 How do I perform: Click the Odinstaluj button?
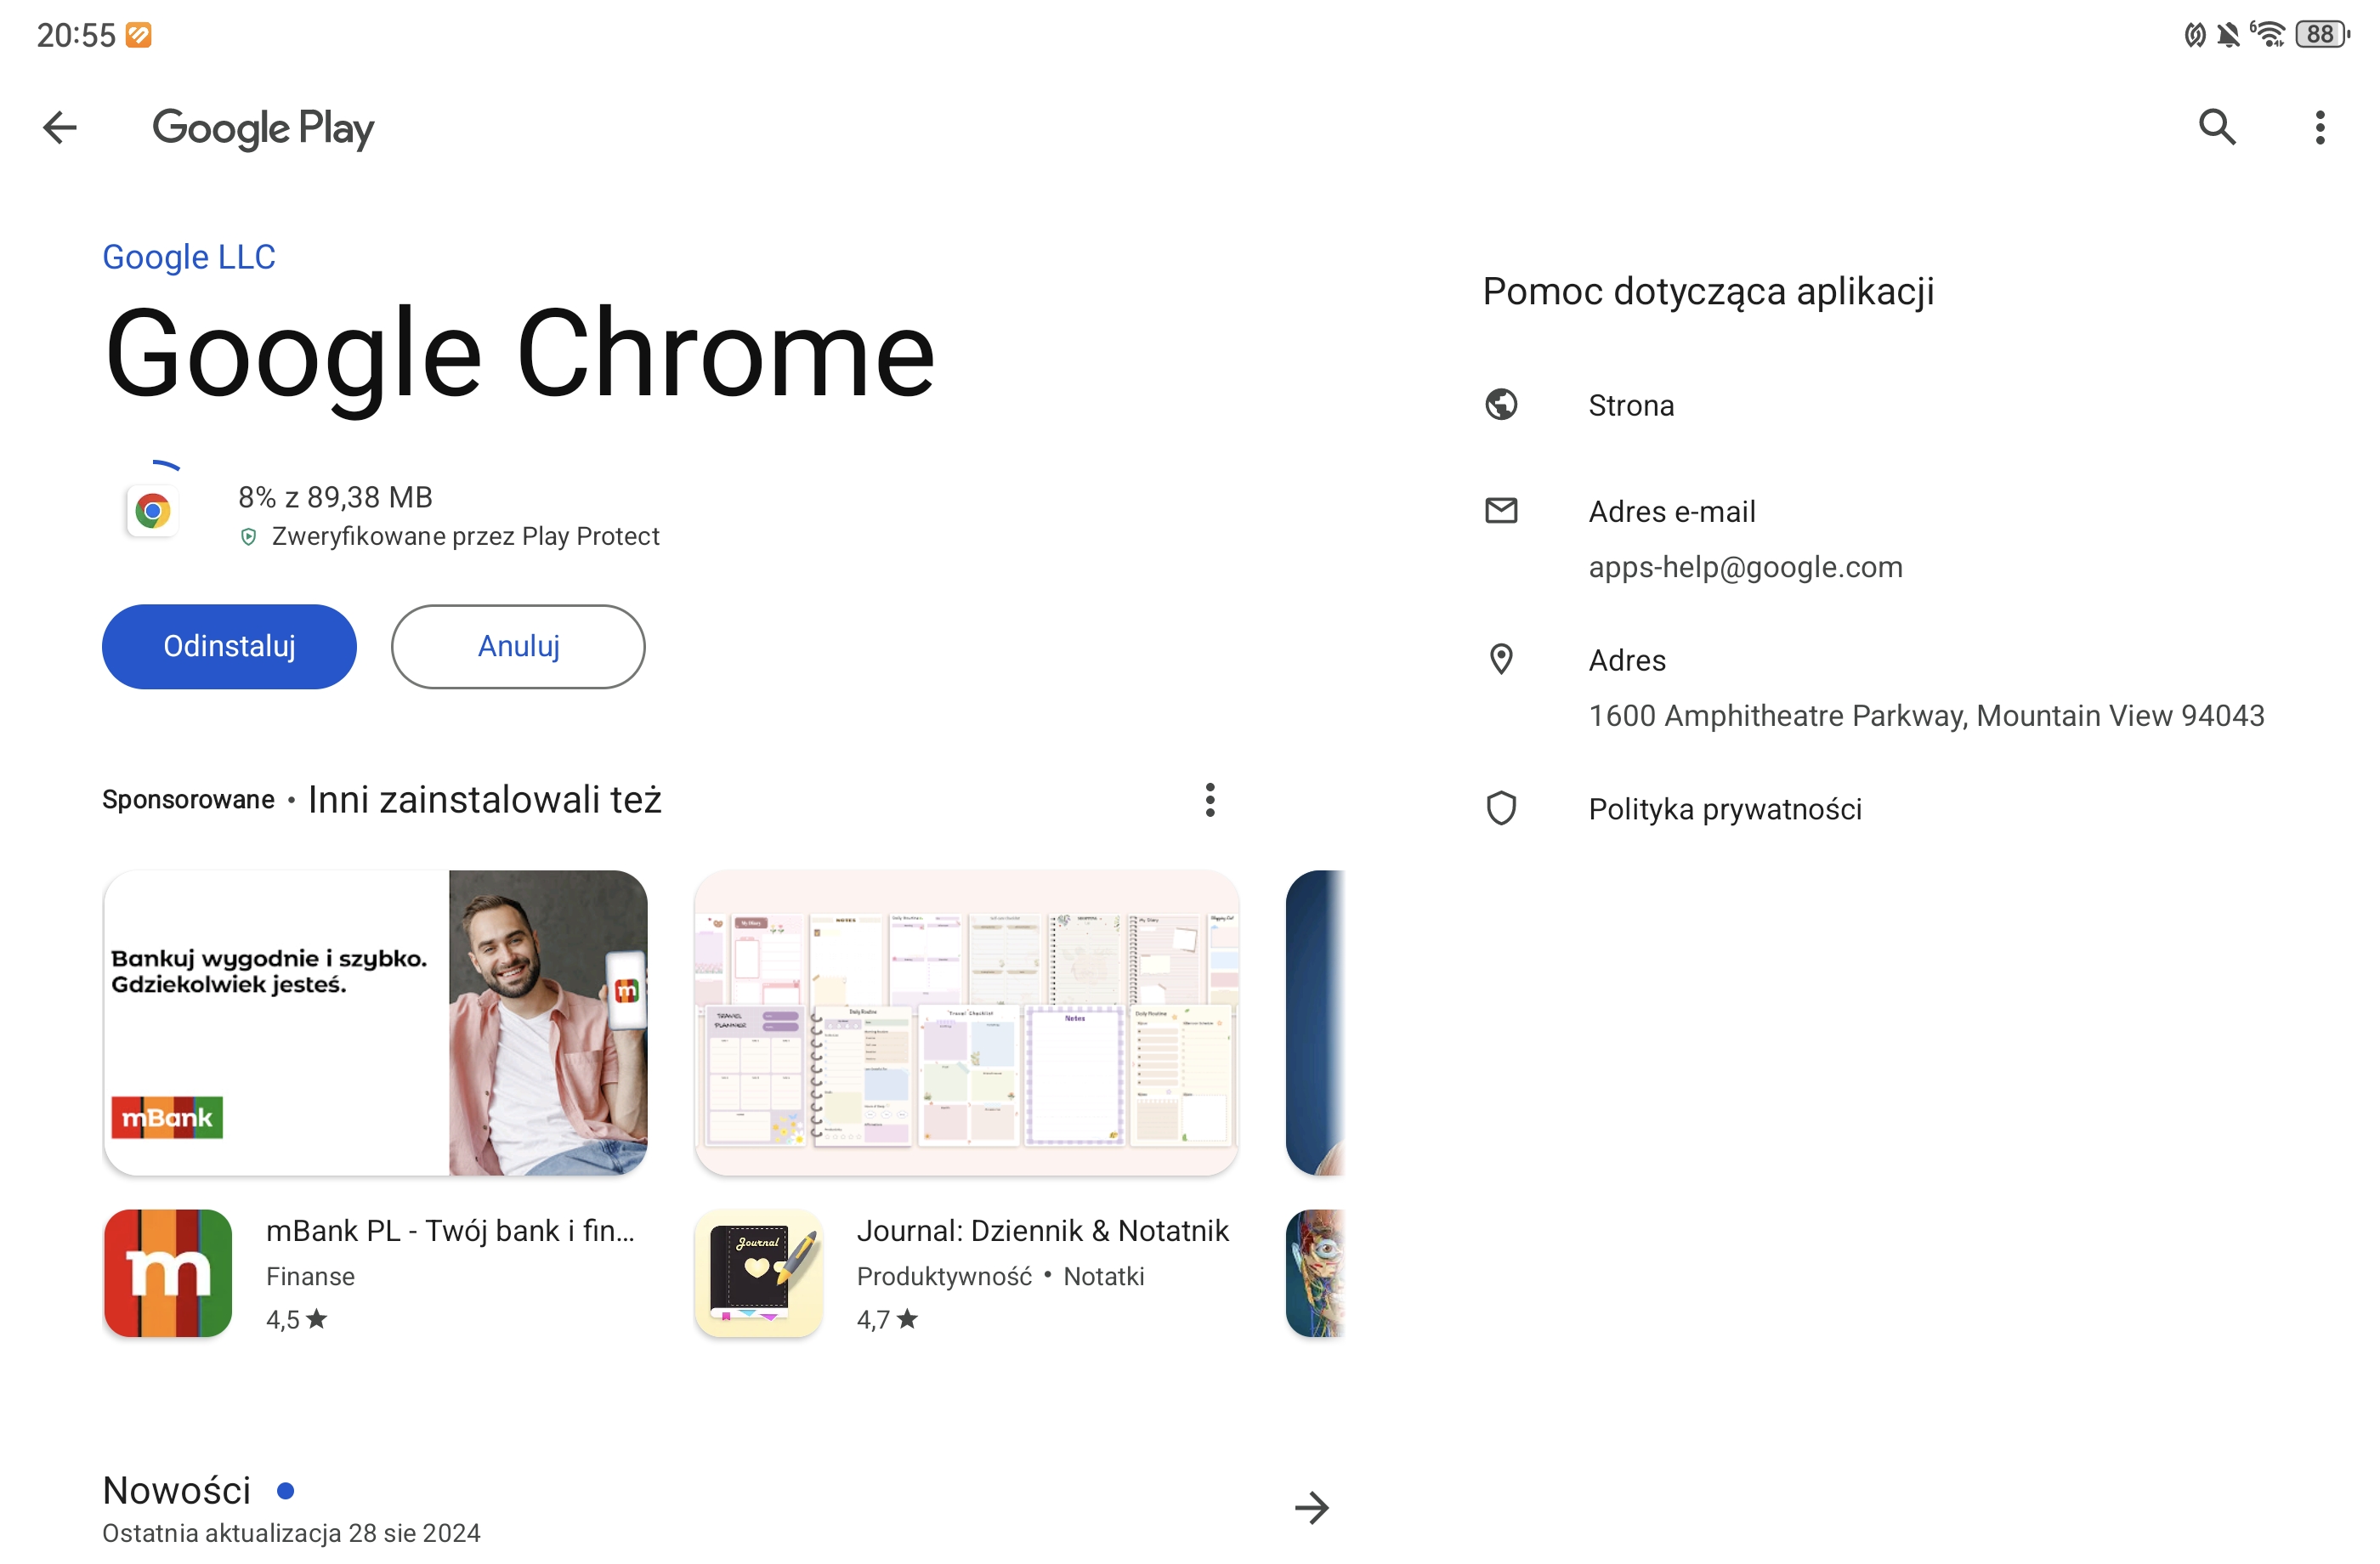[229, 646]
